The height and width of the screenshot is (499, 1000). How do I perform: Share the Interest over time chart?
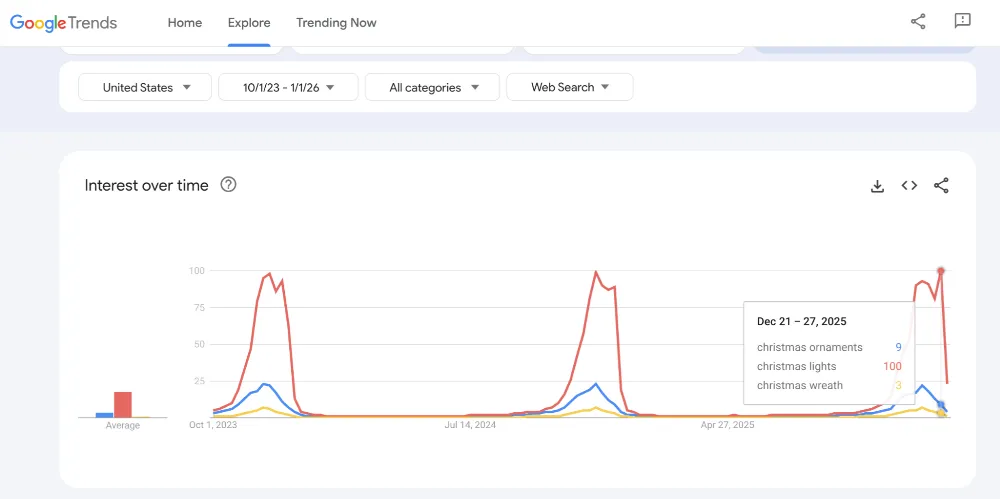pos(941,186)
